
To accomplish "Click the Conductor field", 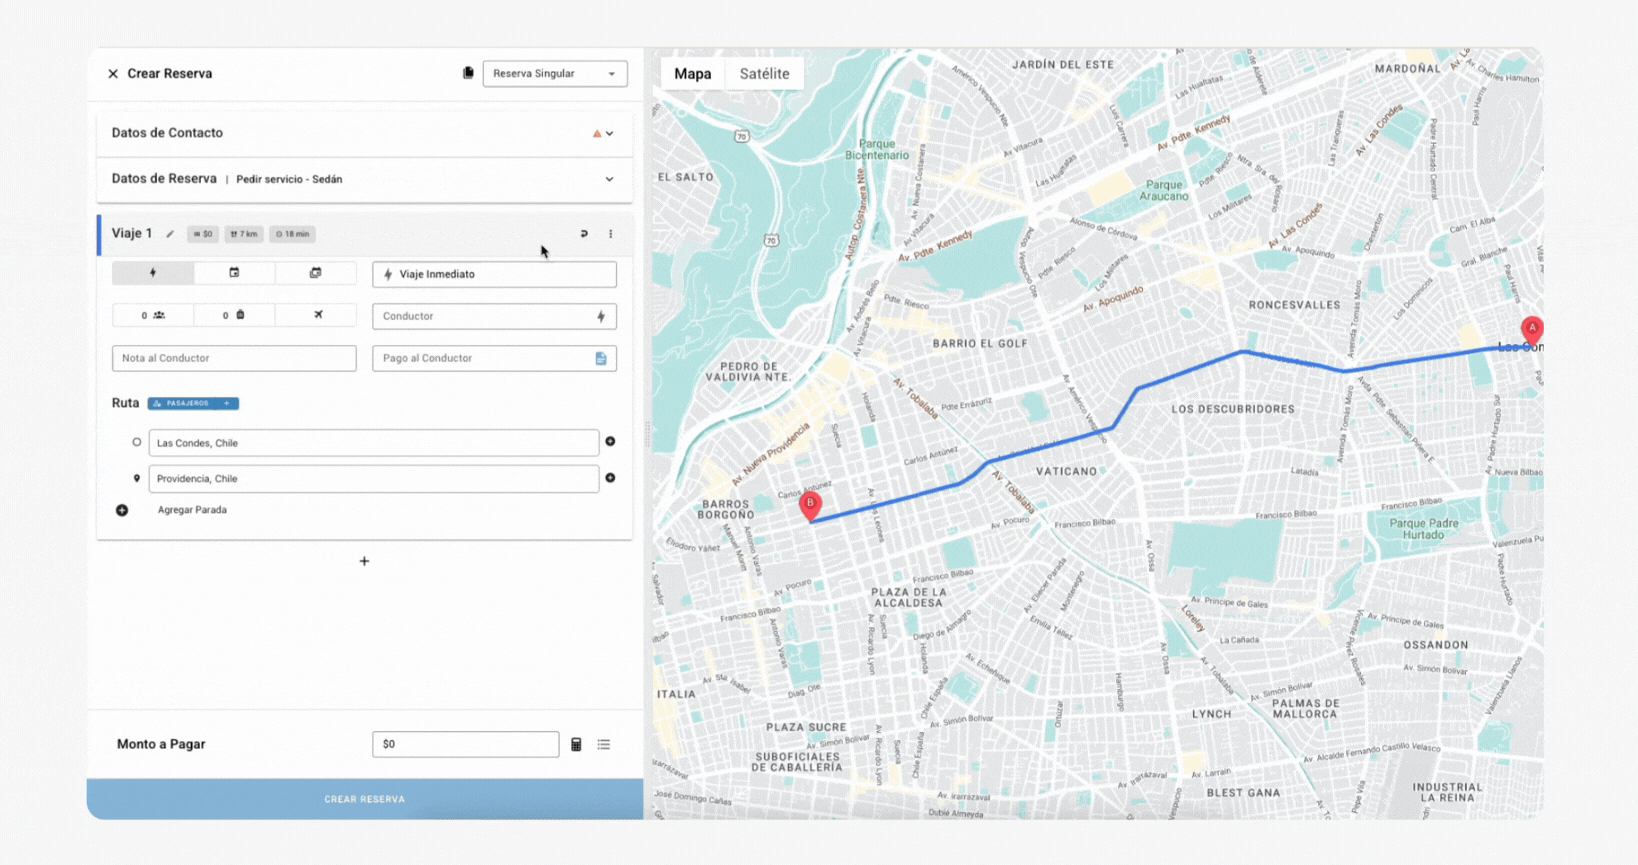I will [x=494, y=316].
